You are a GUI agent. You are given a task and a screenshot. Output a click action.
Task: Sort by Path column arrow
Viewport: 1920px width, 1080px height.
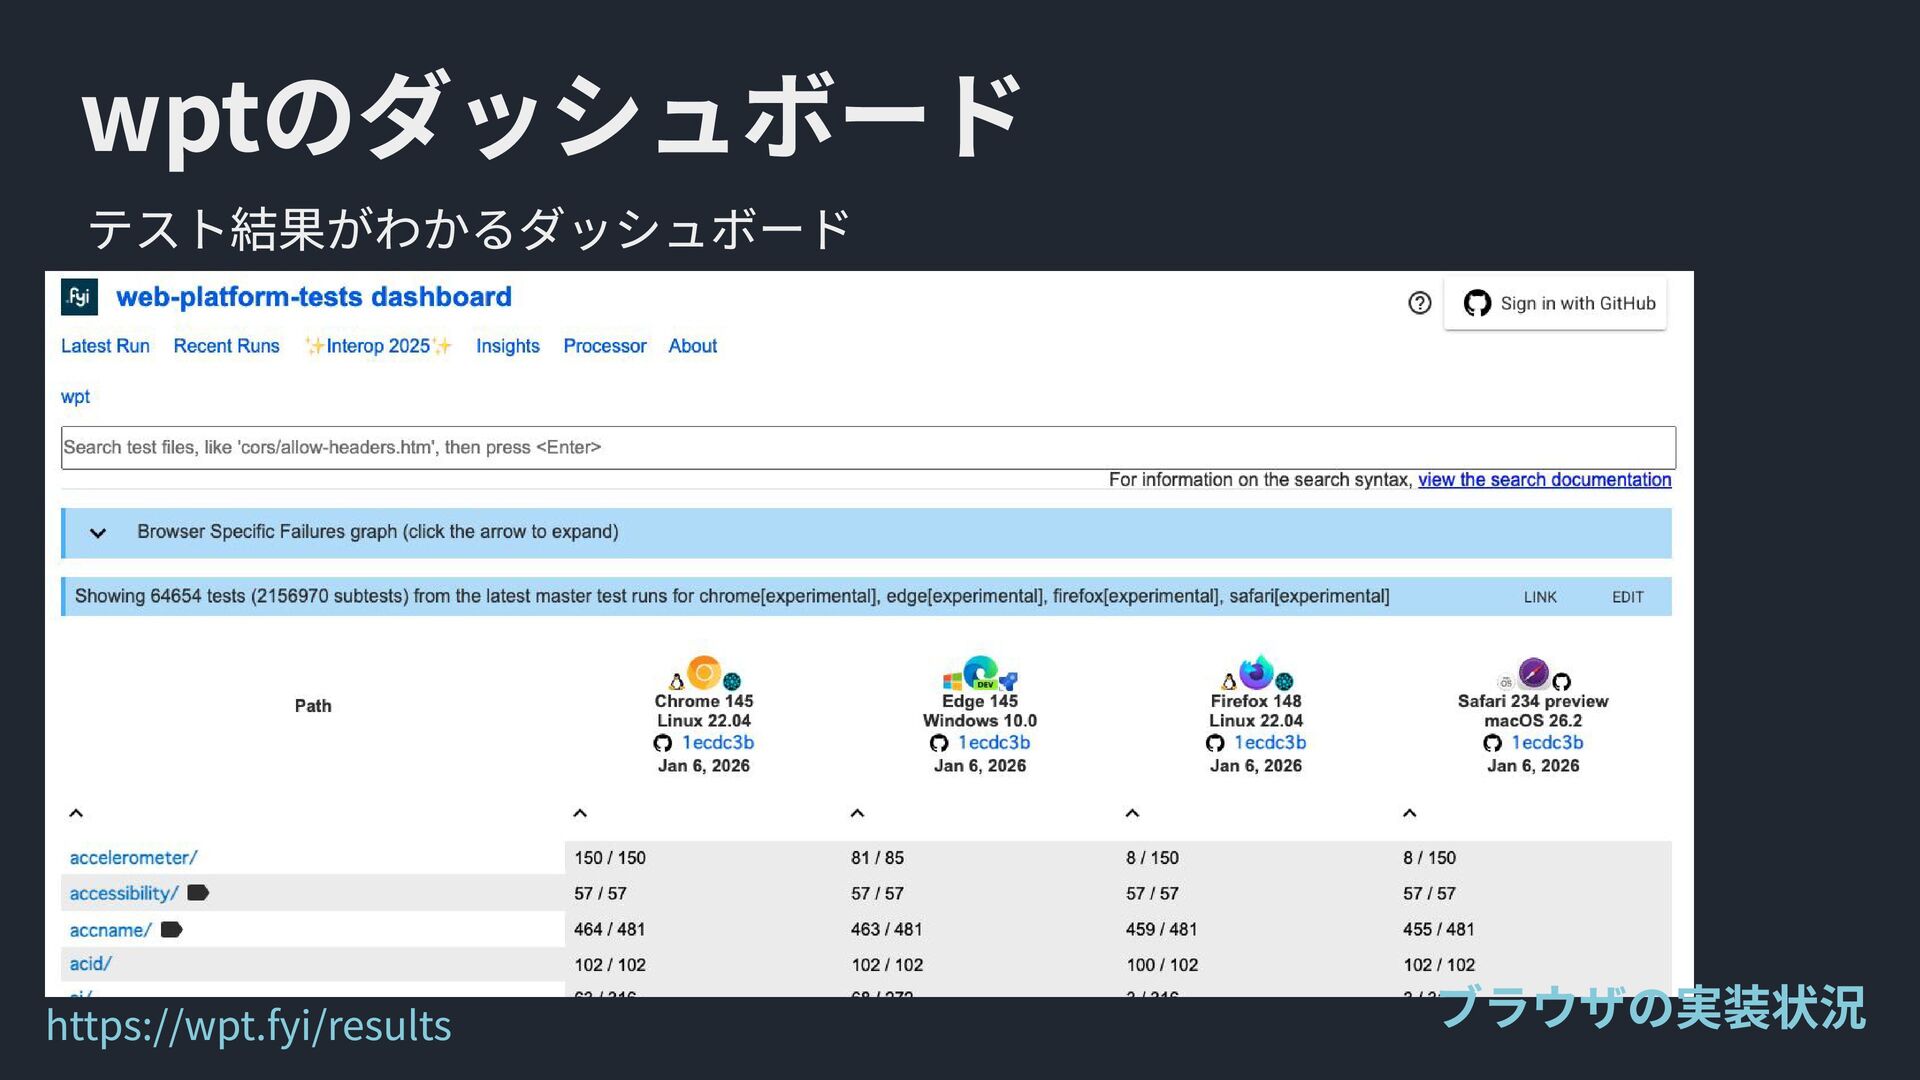click(x=76, y=813)
